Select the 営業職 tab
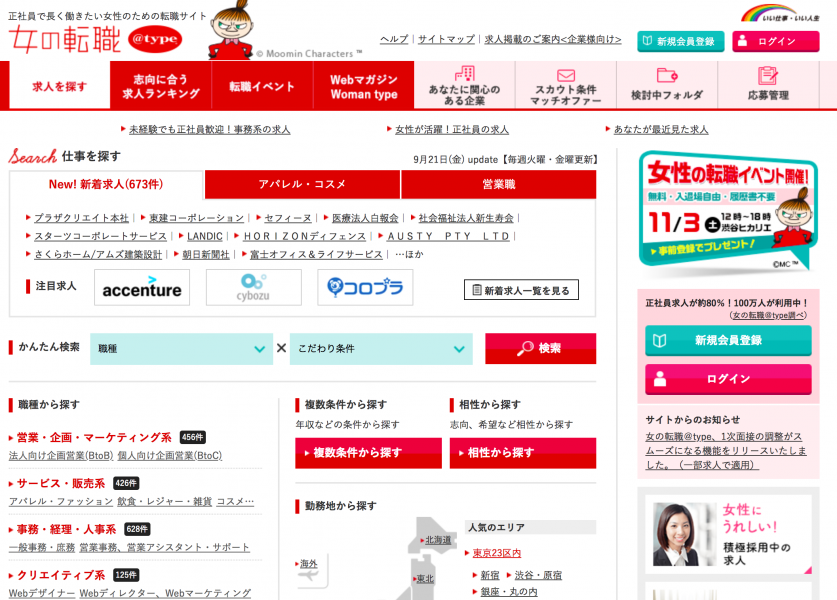The width and height of the screenshot is (837, 600). coord(499,184)
